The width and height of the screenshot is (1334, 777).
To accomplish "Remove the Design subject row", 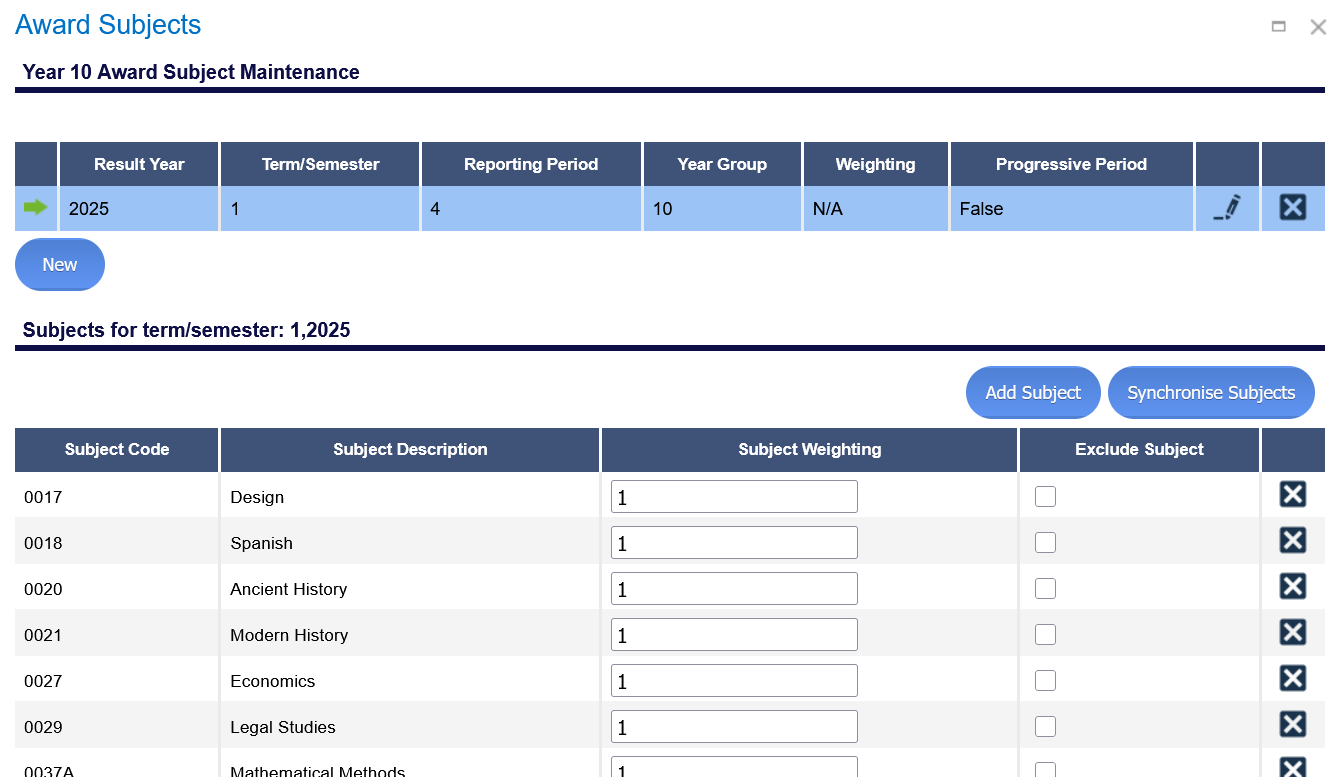I will 1293,494.
